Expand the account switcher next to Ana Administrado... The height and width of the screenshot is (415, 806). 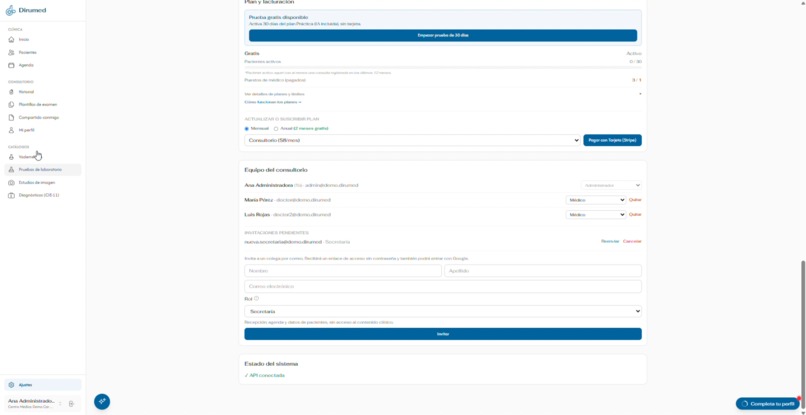[60, 404]
